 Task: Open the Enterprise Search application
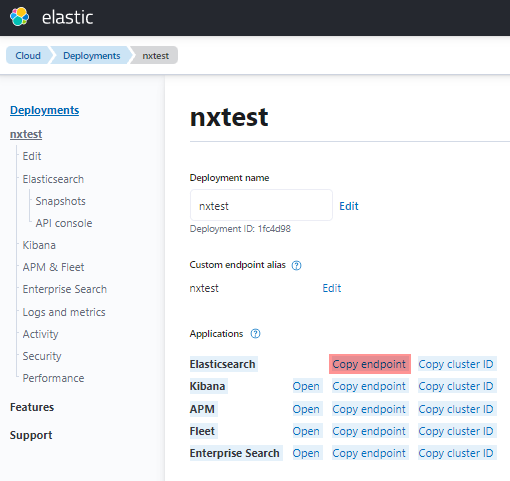[x=307, y=453]
